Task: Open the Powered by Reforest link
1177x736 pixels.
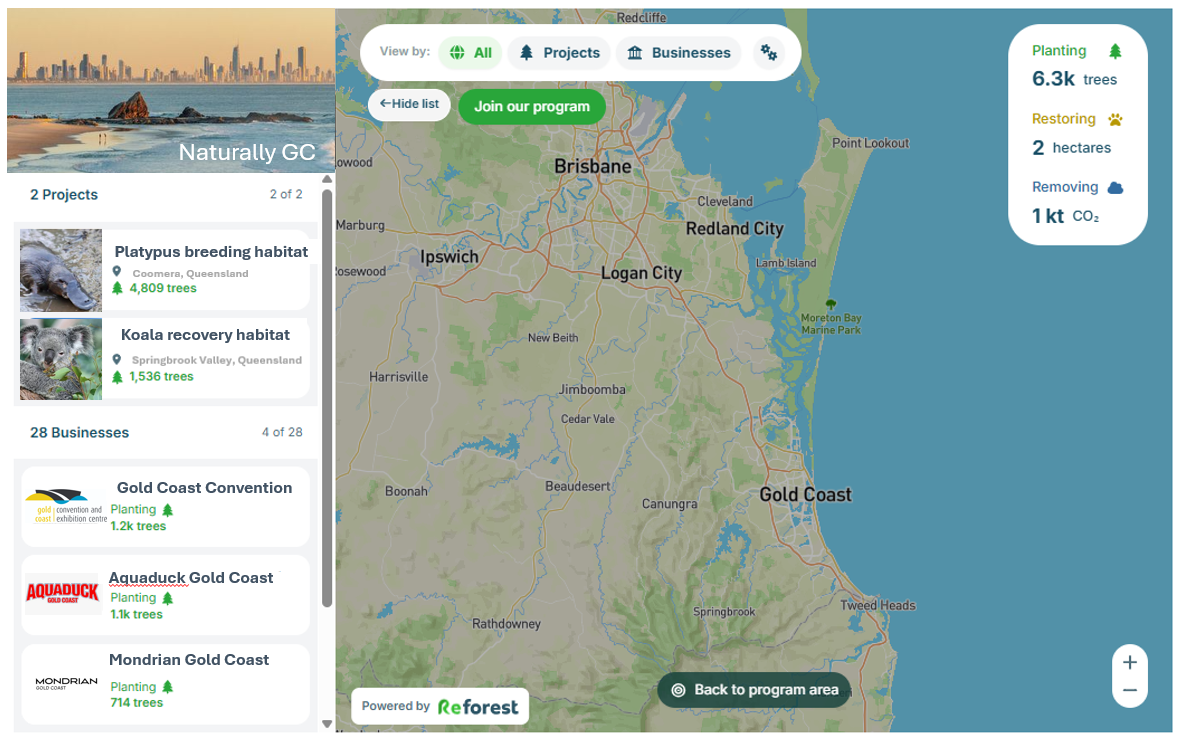Action: [x=440, y=707]
